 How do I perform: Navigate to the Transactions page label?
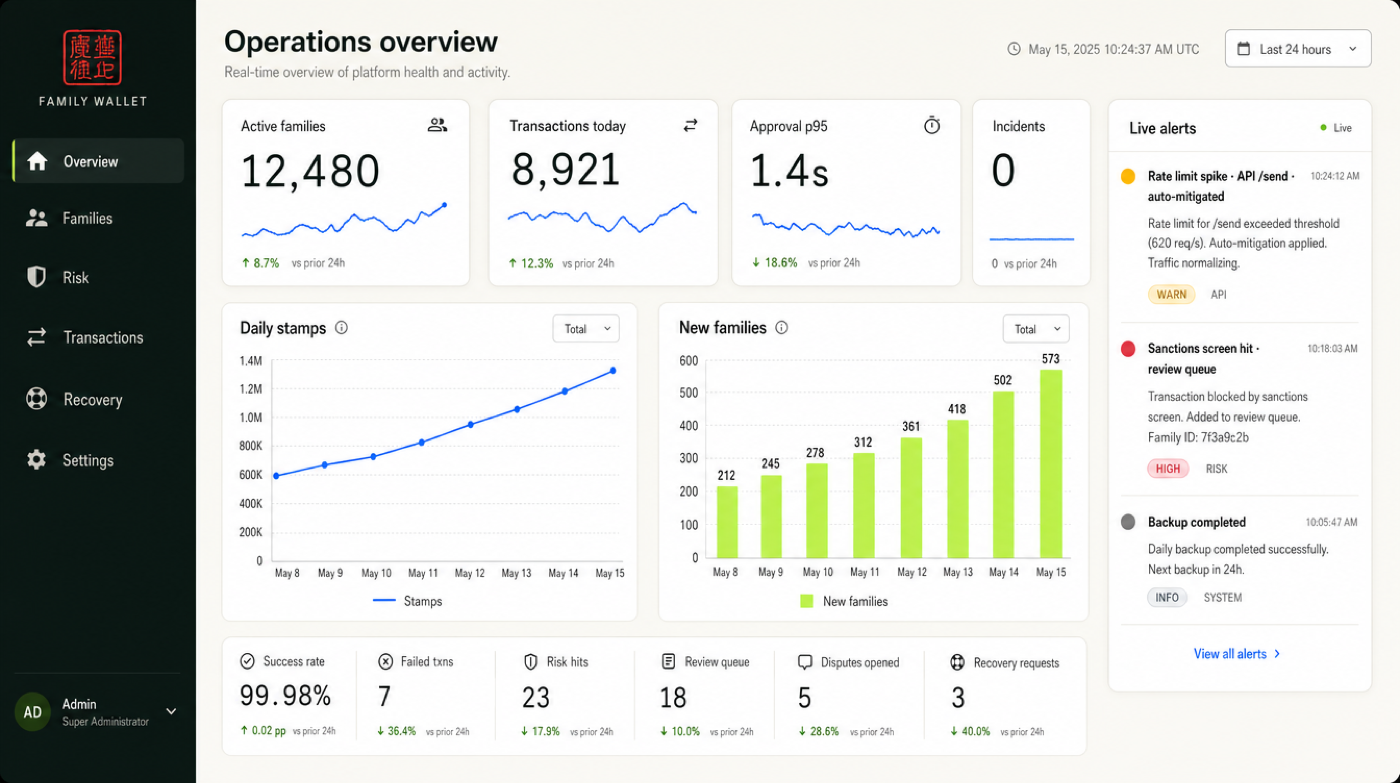point(103,337)
